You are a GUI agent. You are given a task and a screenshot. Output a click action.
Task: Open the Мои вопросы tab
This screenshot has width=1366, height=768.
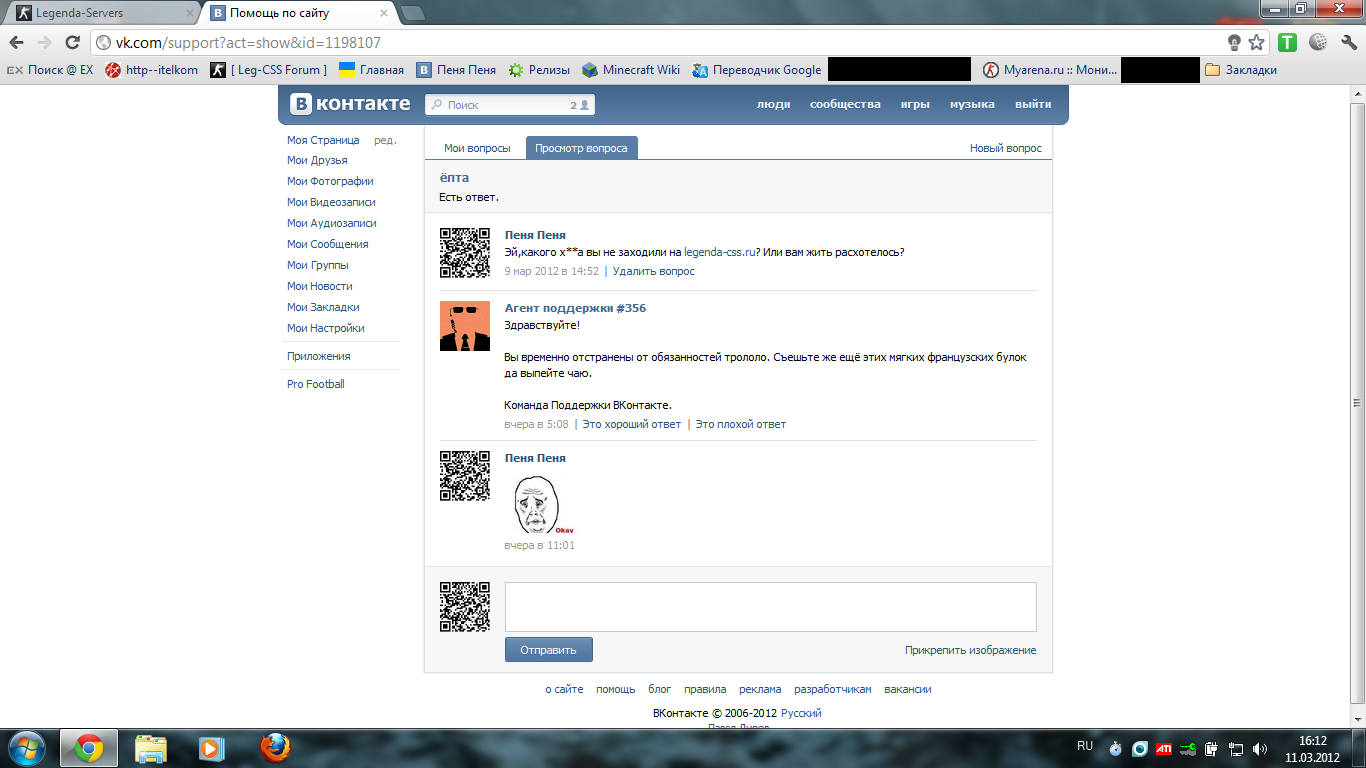coord(477,148)
